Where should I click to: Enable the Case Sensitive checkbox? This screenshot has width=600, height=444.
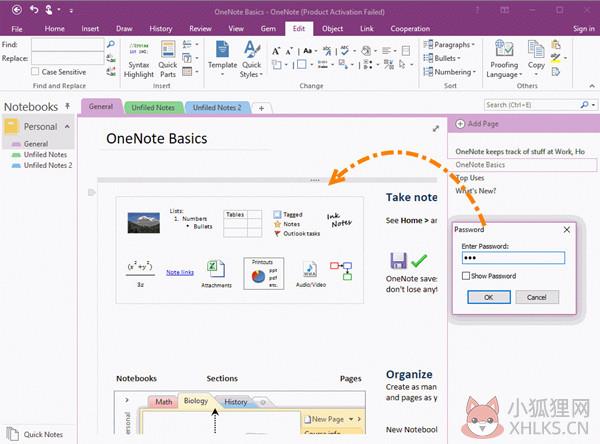click(35, 72)
